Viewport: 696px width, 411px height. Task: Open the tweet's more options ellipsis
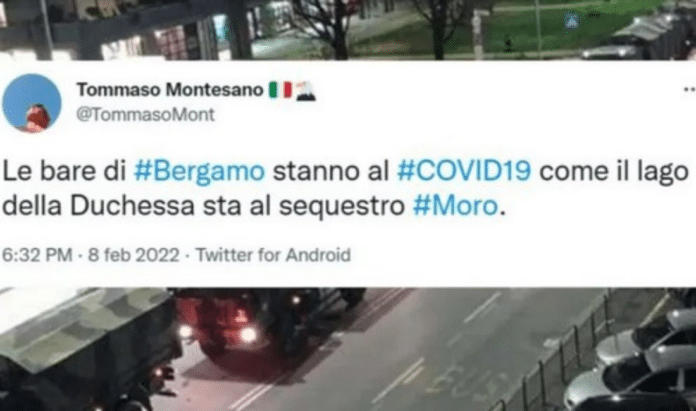pos(689,89)
